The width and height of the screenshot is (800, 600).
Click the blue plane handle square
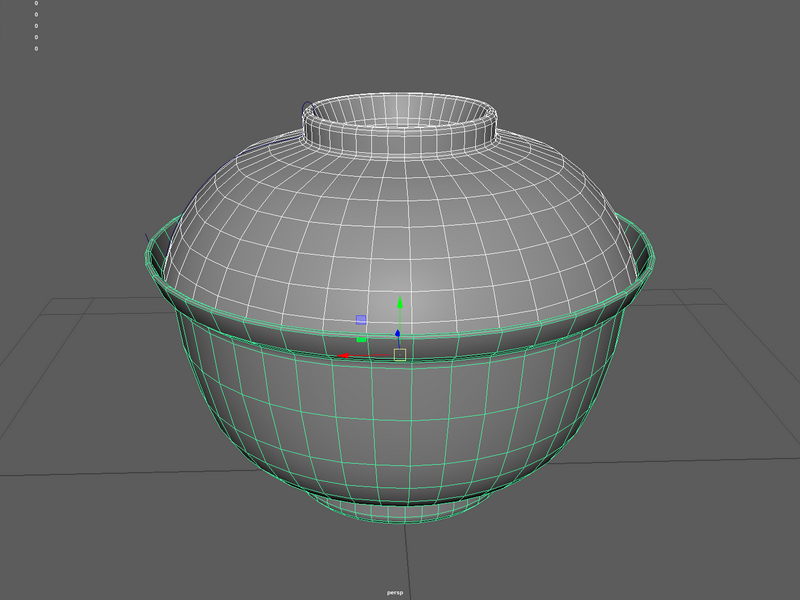coord(361,320)
